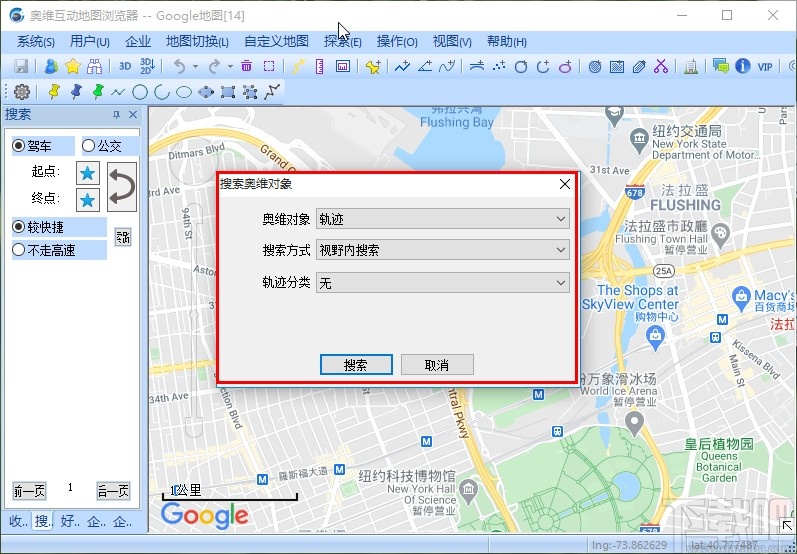This screenshot has width=797, height=554.
Task: Swap start and end with the curved arrow
Action: (x=122, y=187)
